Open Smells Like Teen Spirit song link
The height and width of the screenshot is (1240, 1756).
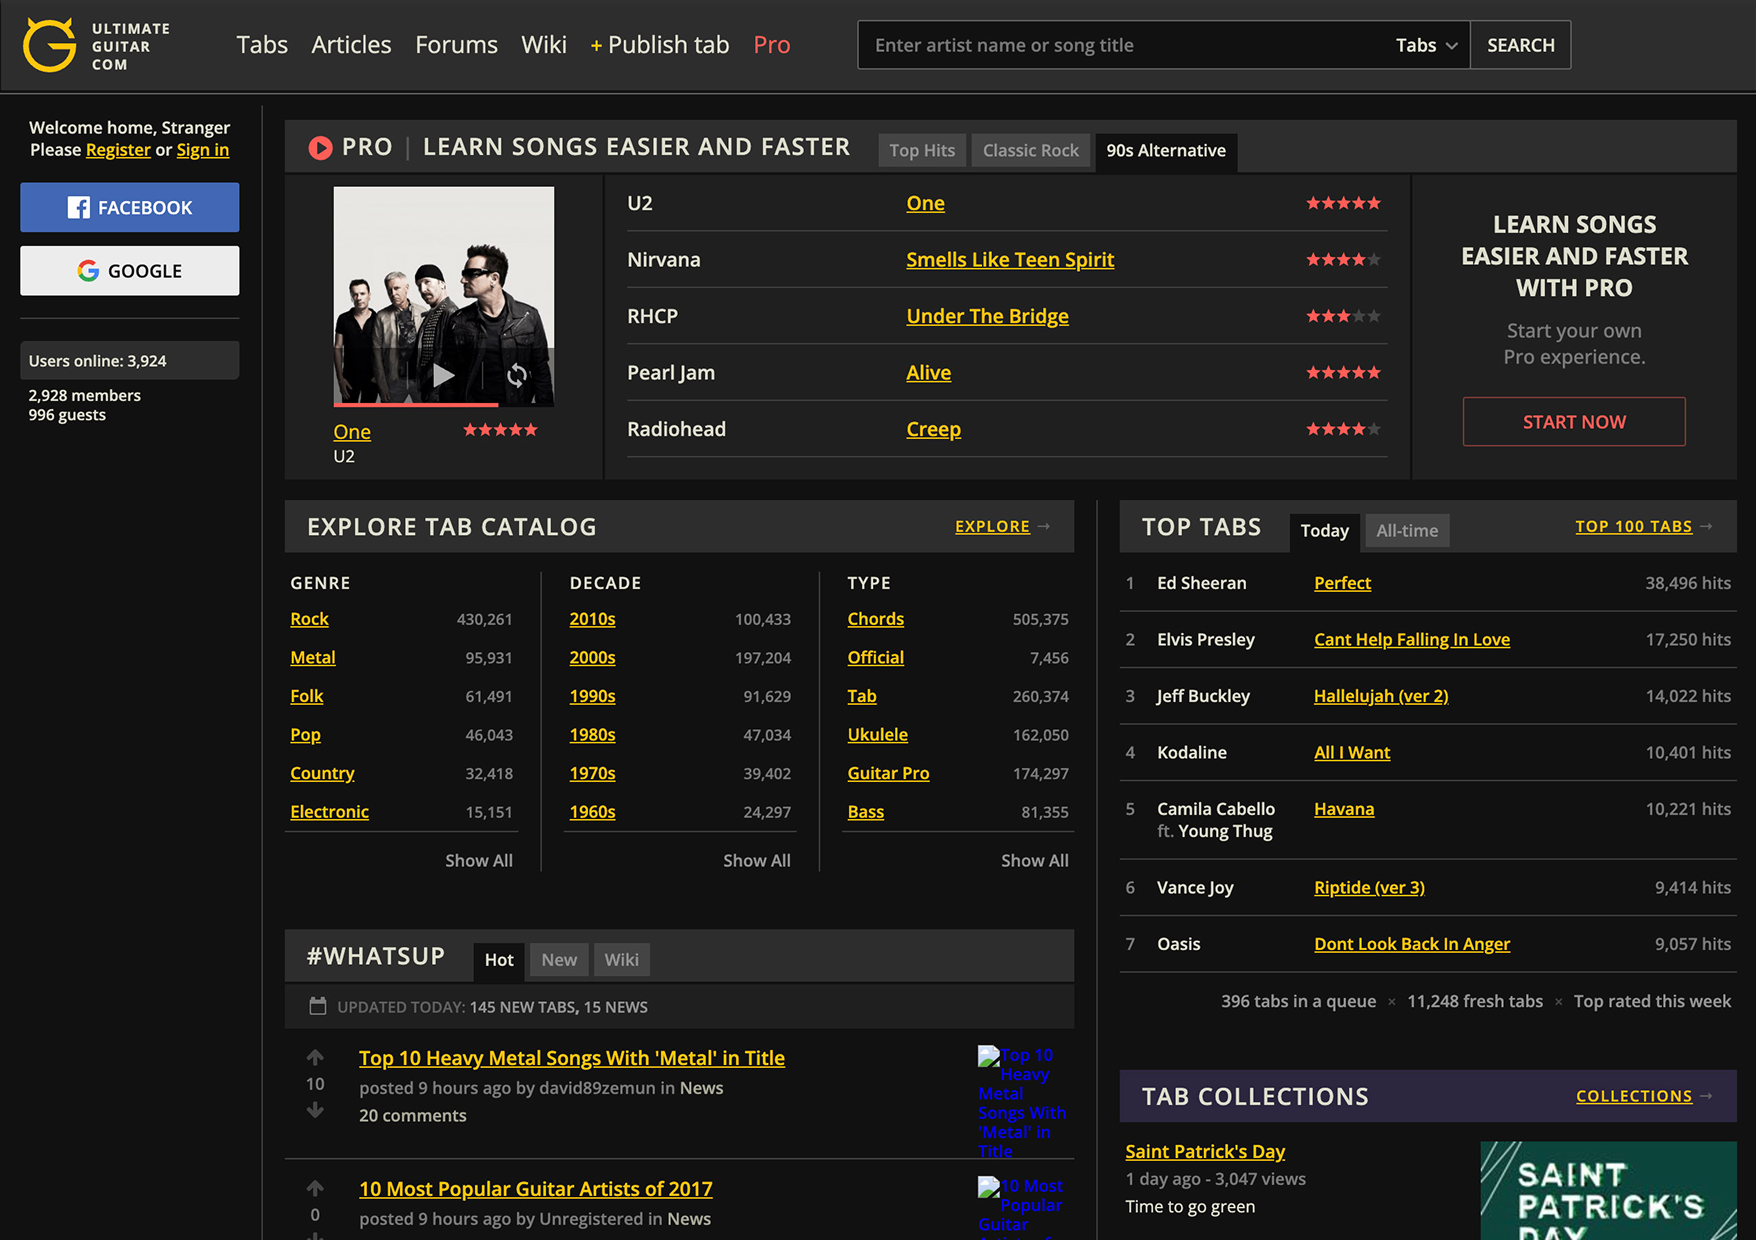(1010, 260)
